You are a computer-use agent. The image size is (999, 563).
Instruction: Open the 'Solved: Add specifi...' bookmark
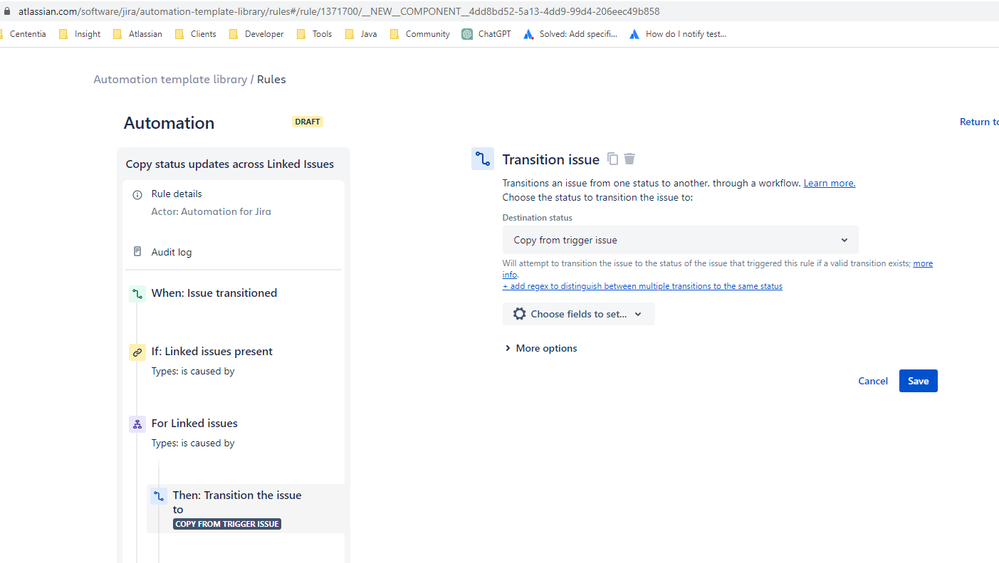[570, 34]
